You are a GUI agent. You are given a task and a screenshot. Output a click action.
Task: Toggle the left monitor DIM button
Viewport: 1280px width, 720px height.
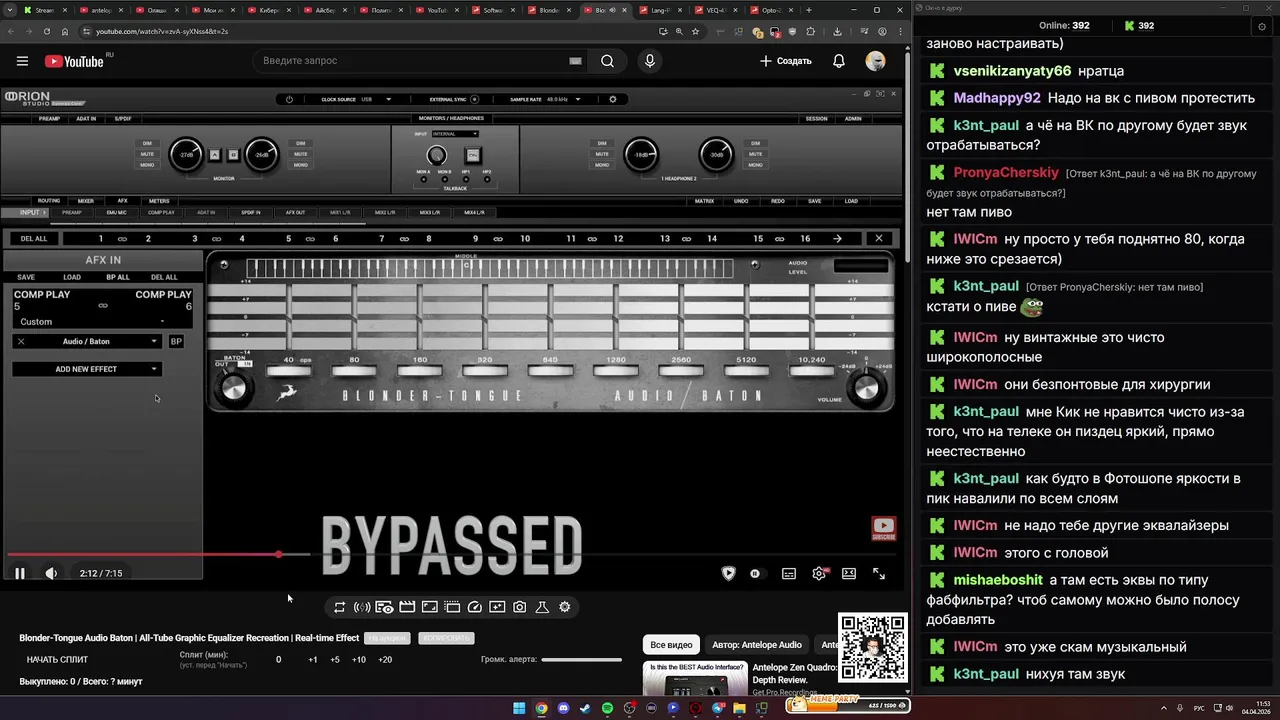(147, 143)
